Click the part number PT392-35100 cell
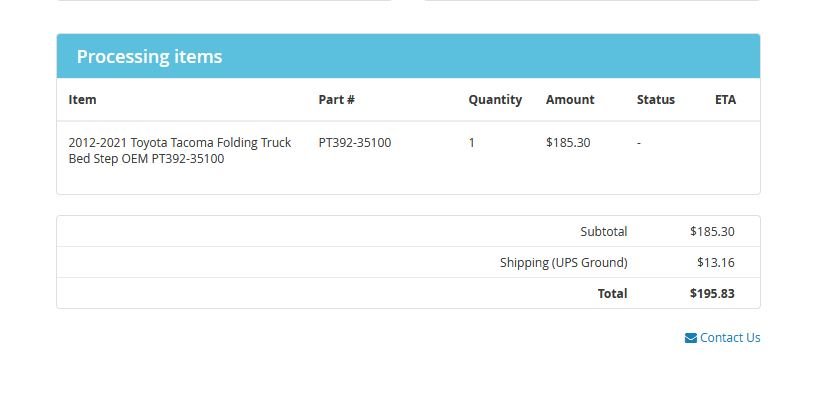Screen dimensions: 833x405 click(x=355, y=142)
